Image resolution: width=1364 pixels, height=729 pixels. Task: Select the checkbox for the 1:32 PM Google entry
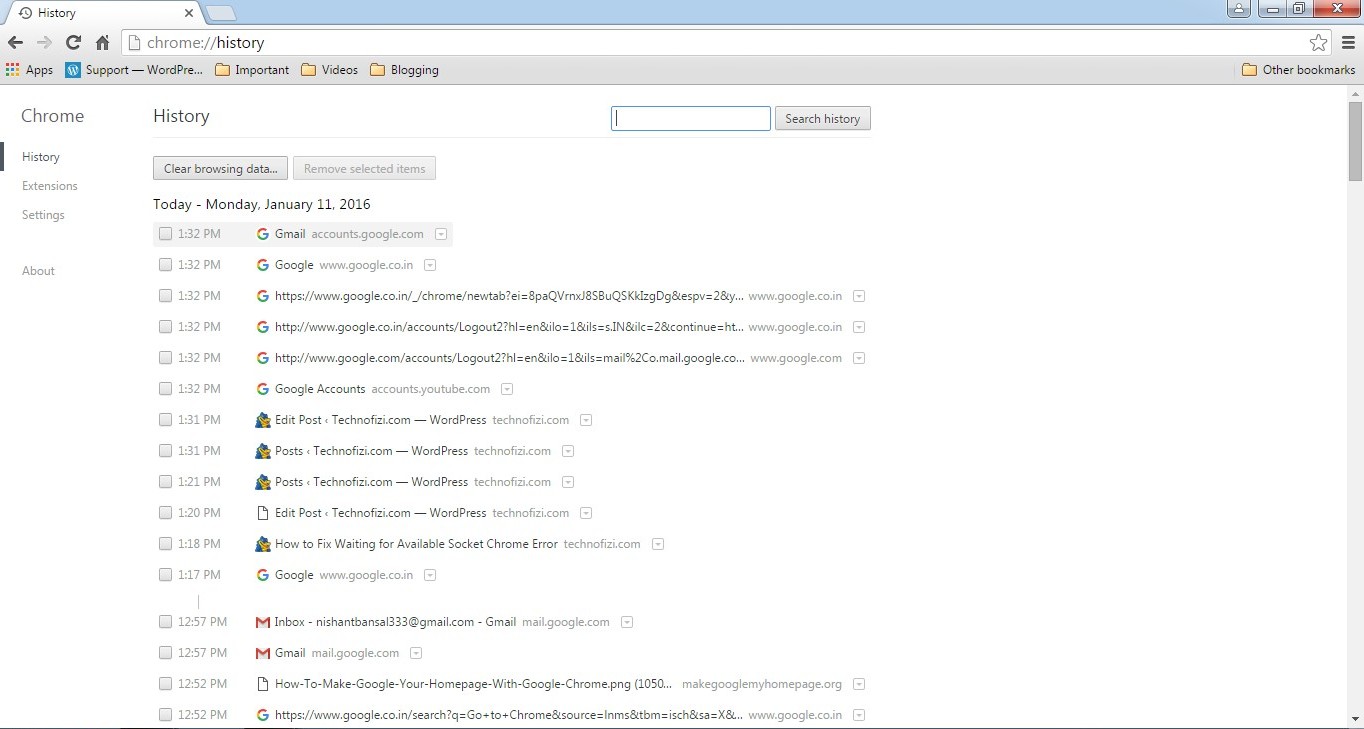click(166, 265)
